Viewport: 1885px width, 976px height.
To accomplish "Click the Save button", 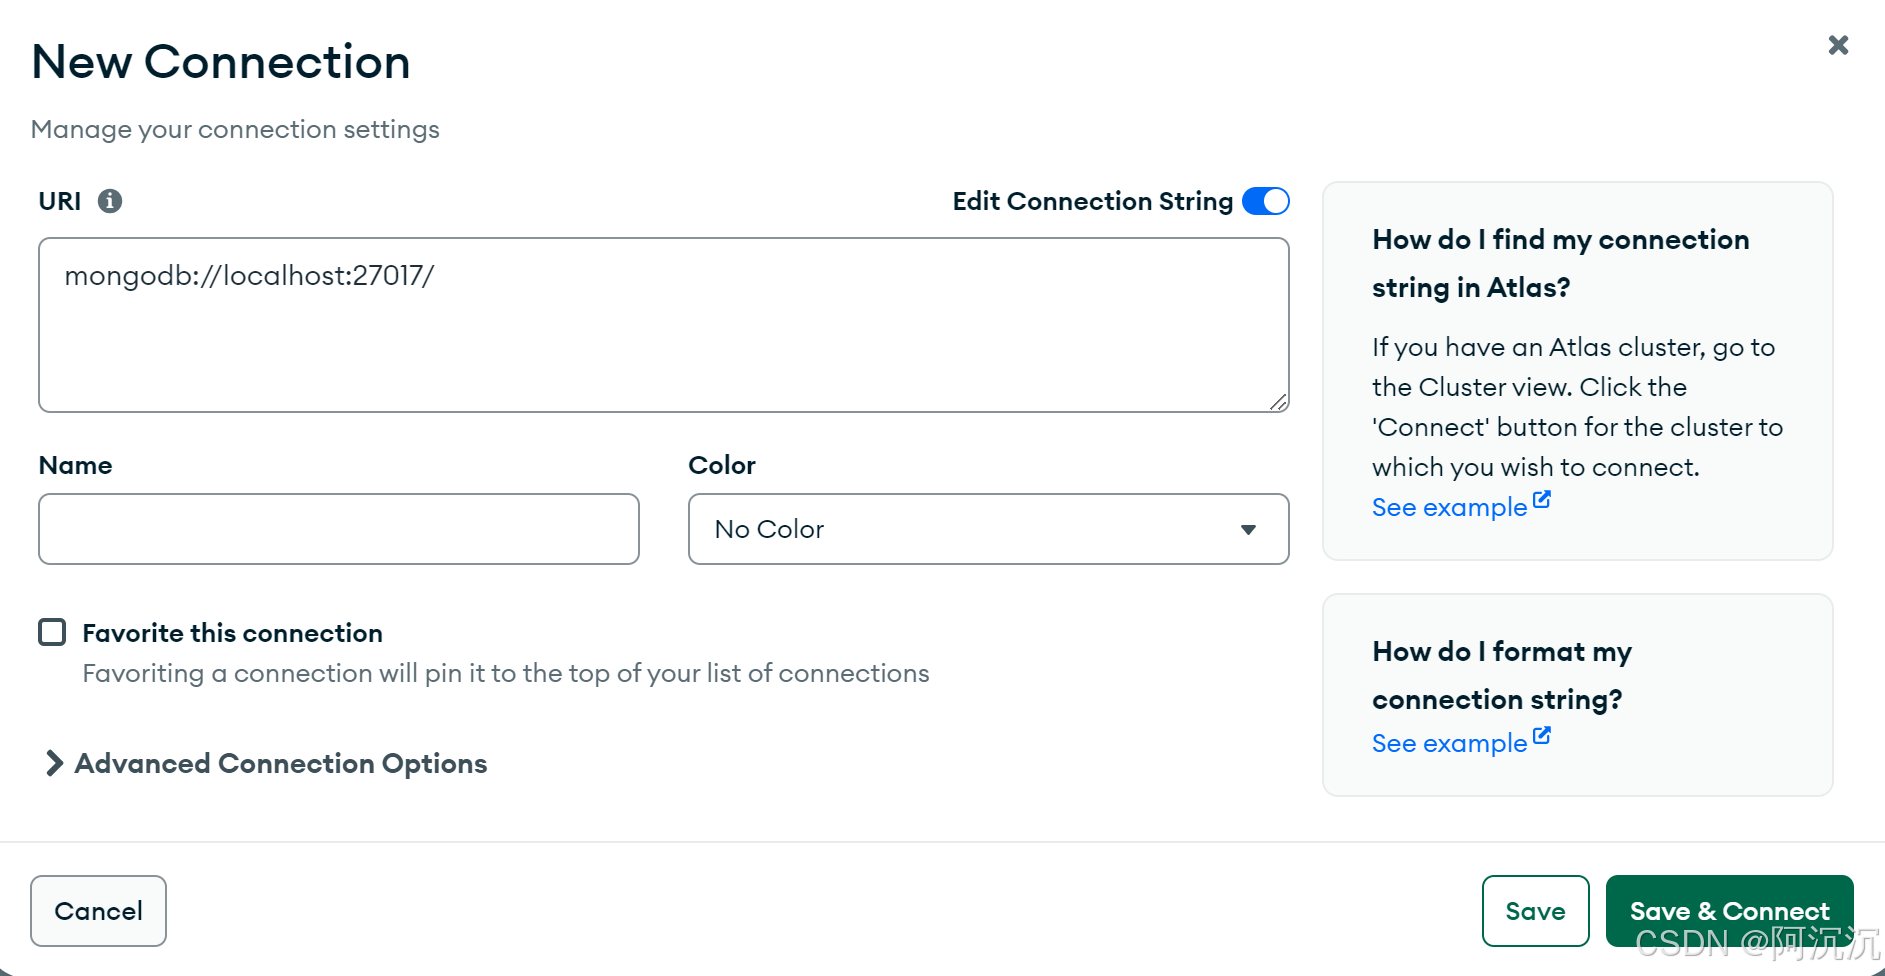I will tap(1535, 911).
